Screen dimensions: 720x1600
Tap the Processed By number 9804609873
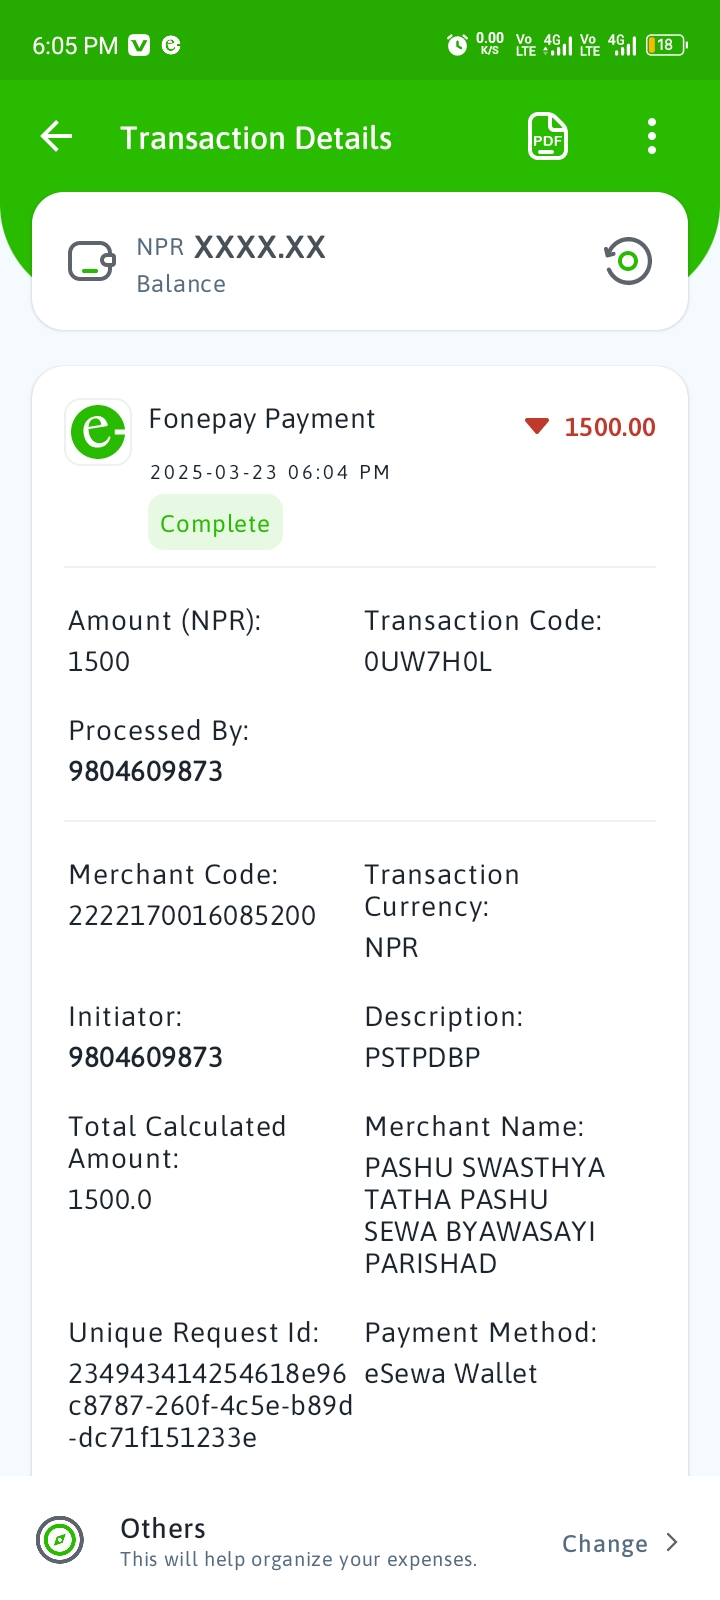click(x=145, y=771)
